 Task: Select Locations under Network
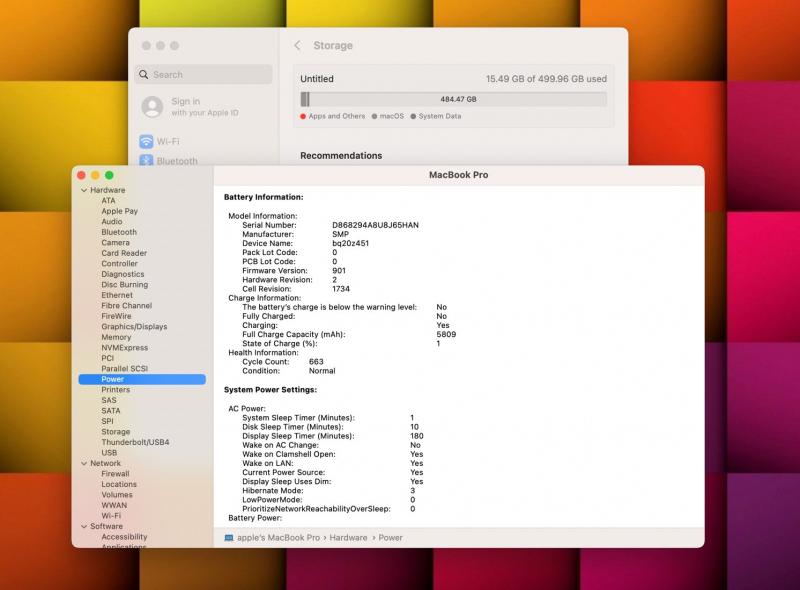pyautogui.click(x=119, y=484)
